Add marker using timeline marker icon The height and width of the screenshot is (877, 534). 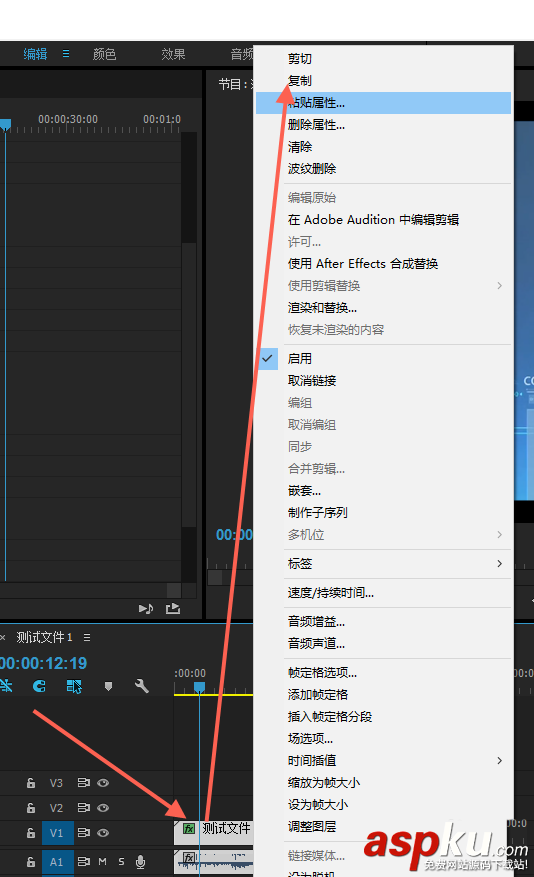pos(108,686)
